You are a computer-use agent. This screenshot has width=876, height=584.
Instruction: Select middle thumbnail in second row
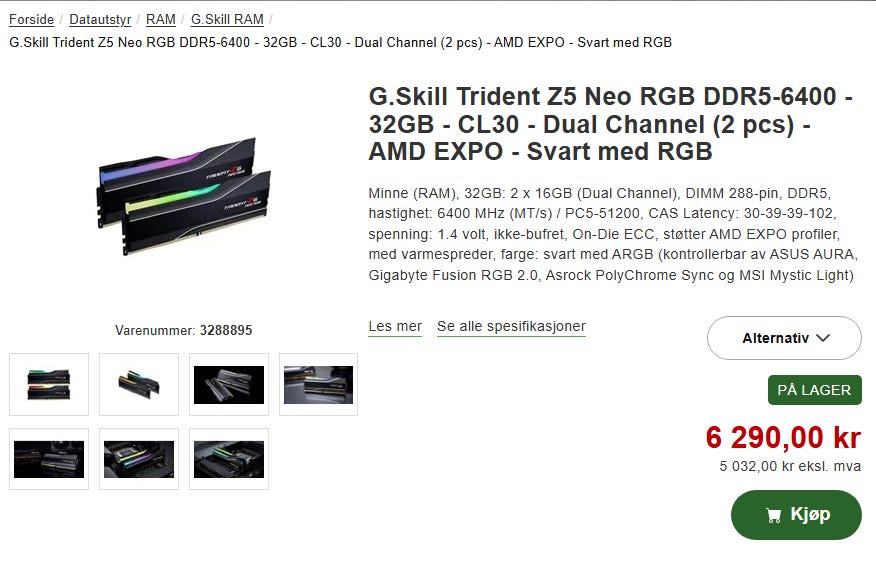click(x=139, y=459)
